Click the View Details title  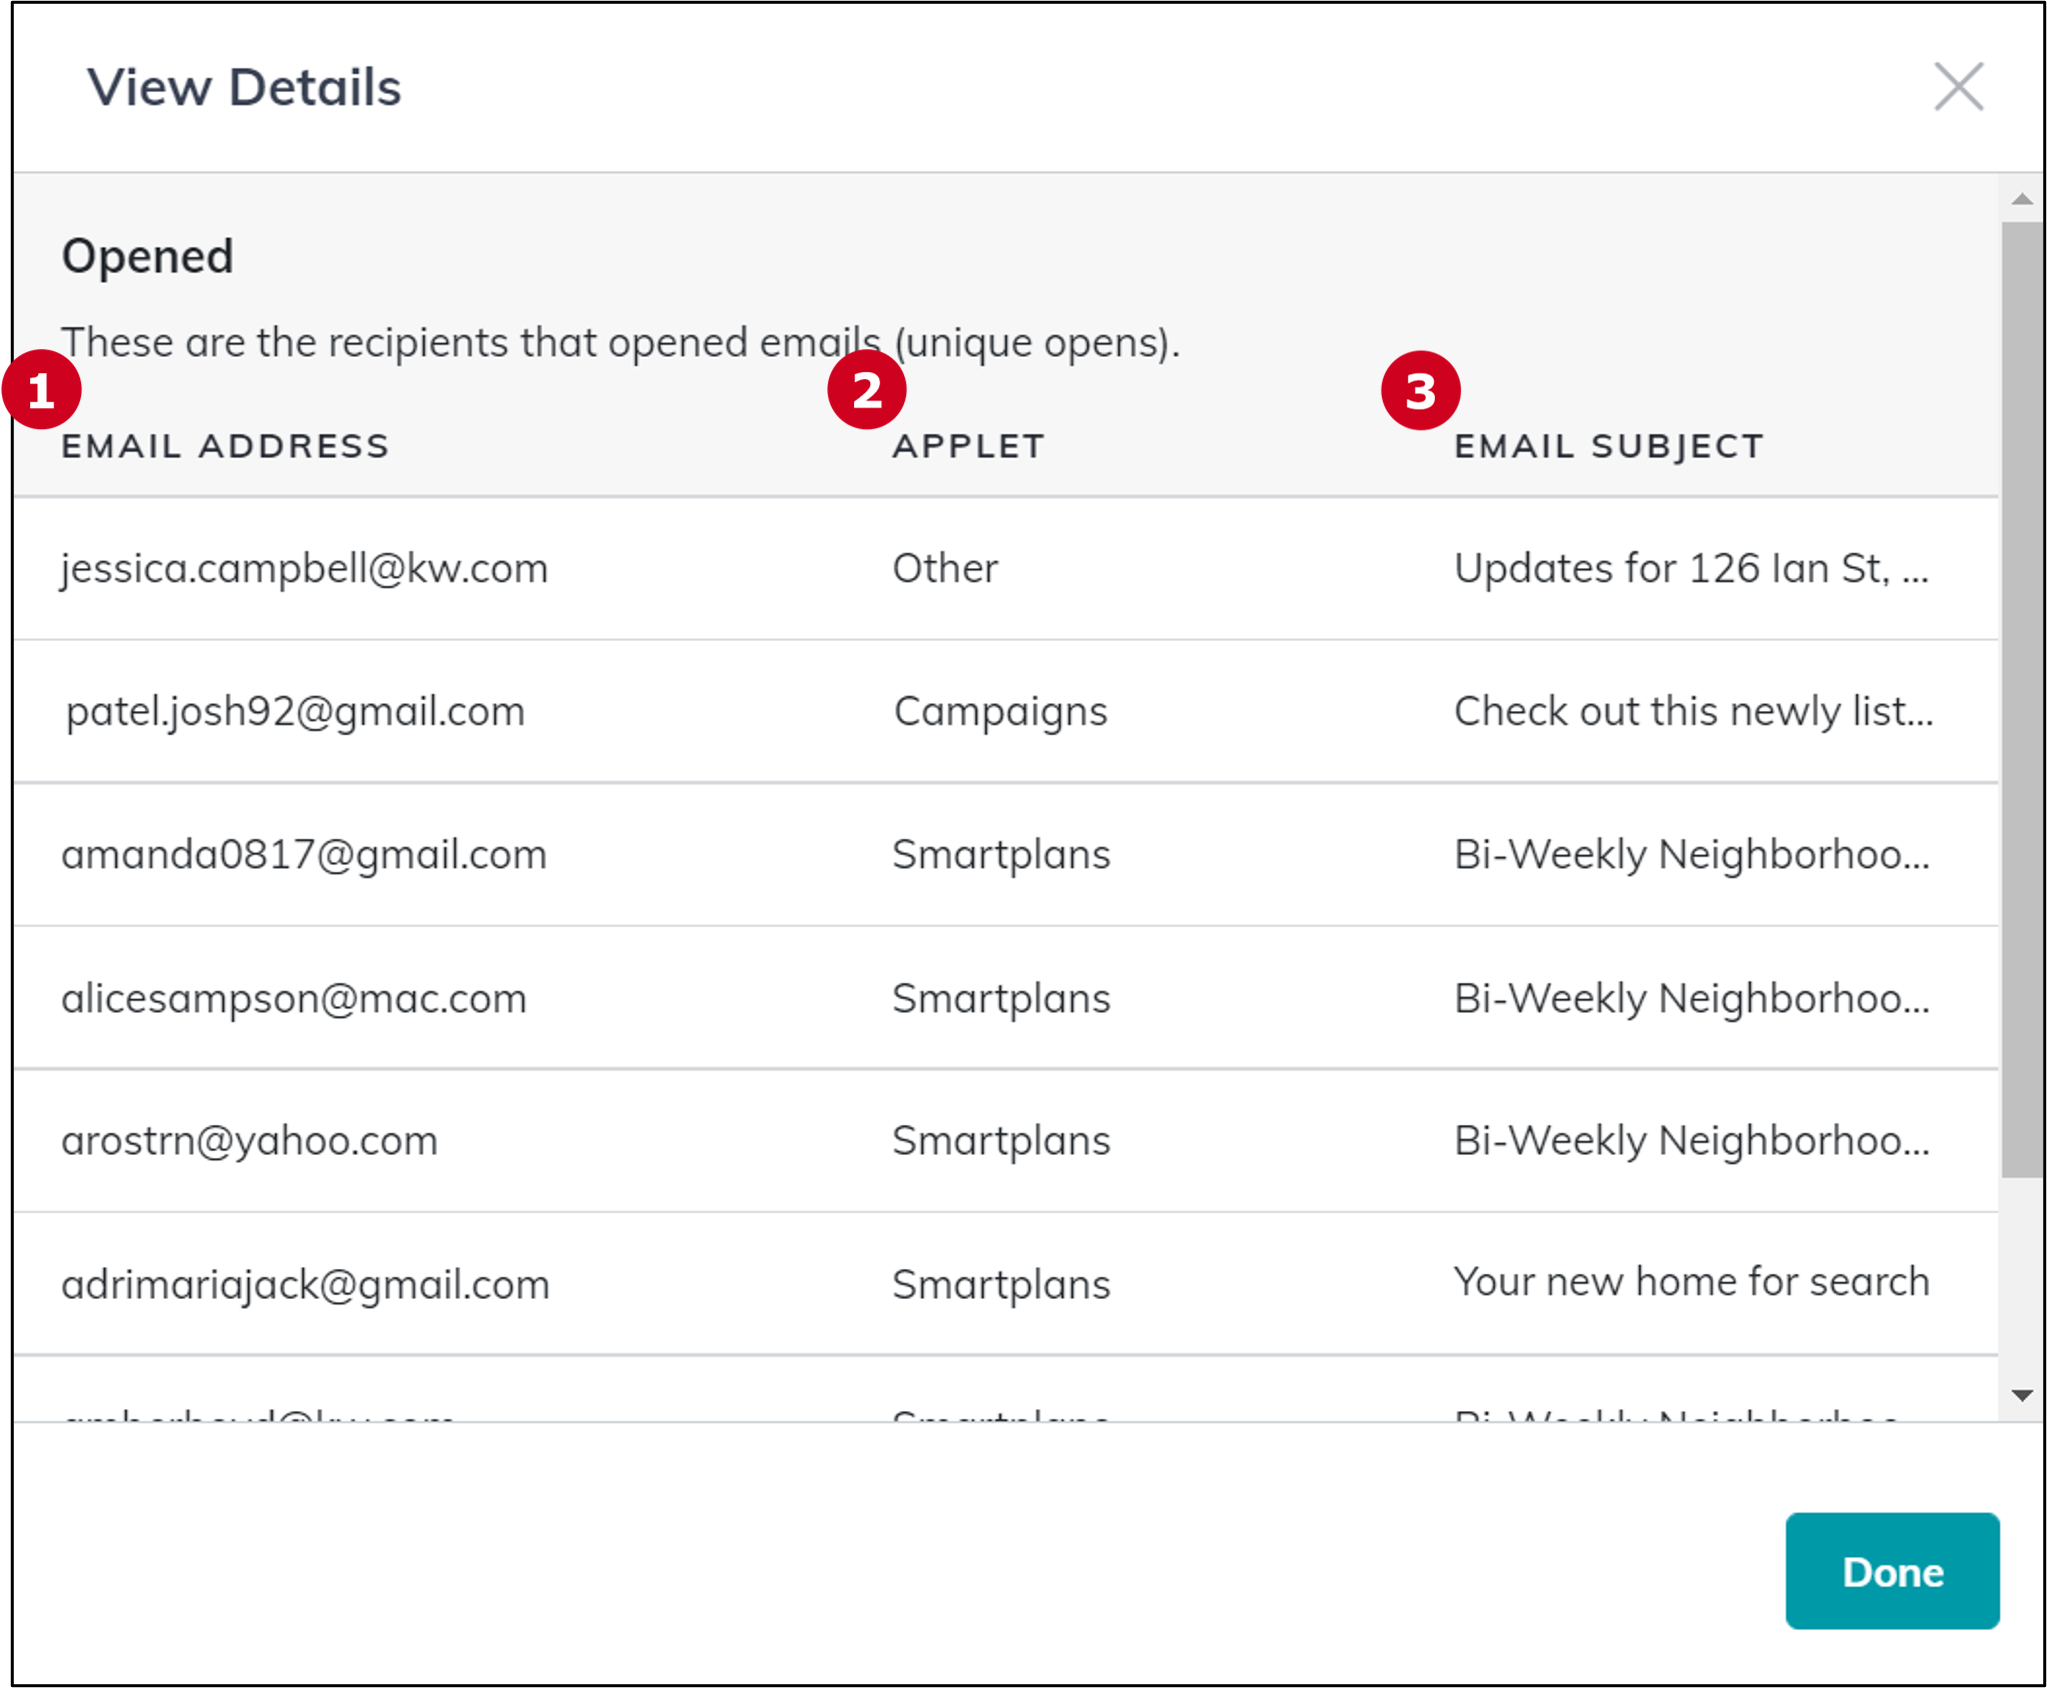tap(244, 87)
